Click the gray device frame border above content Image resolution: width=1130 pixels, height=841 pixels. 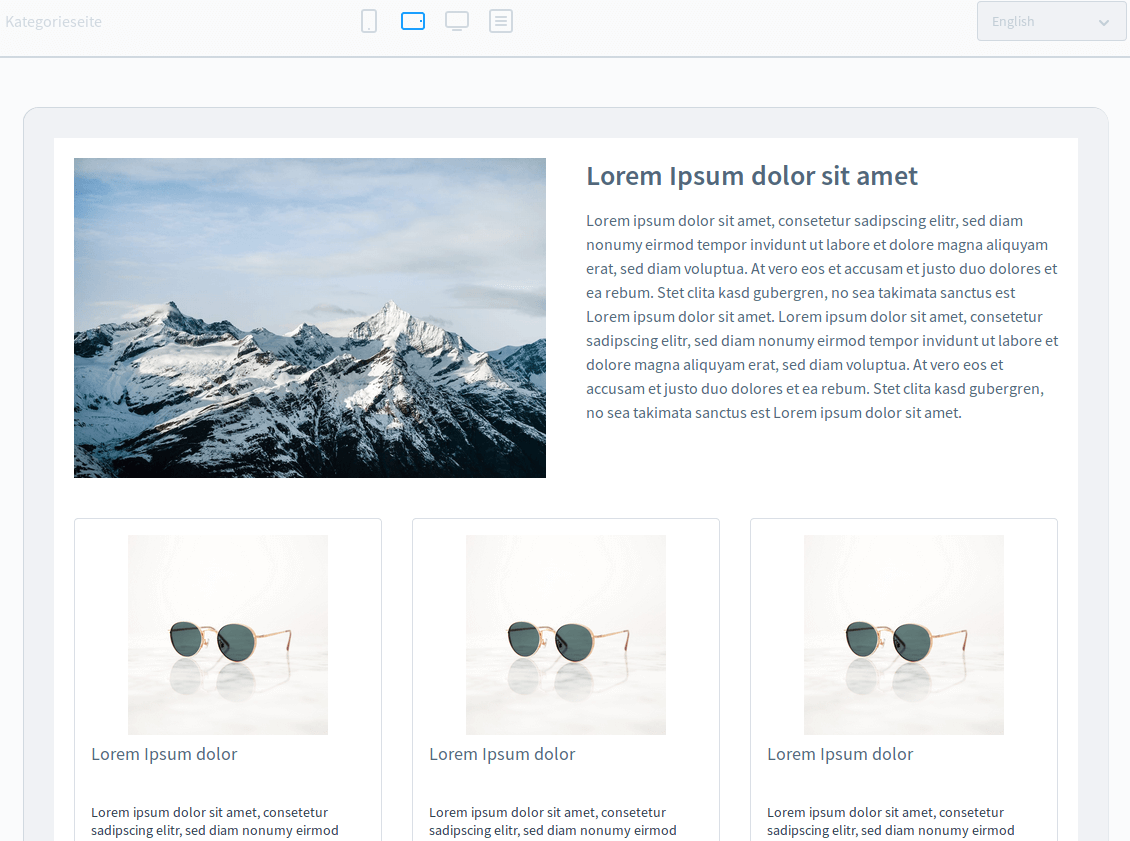(x=566, y=122)
